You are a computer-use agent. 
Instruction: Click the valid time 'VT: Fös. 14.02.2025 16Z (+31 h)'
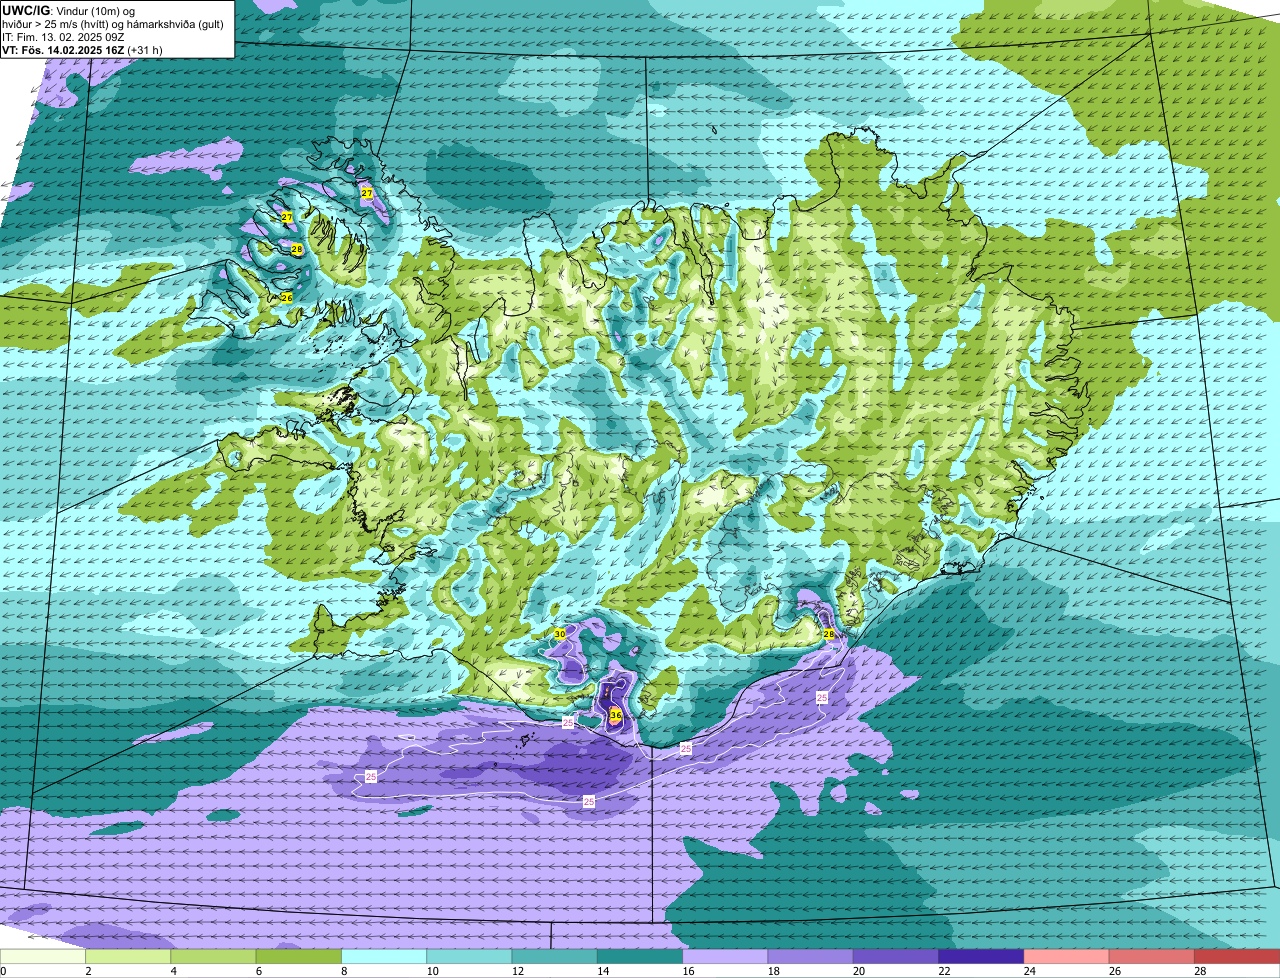(83, 50)
